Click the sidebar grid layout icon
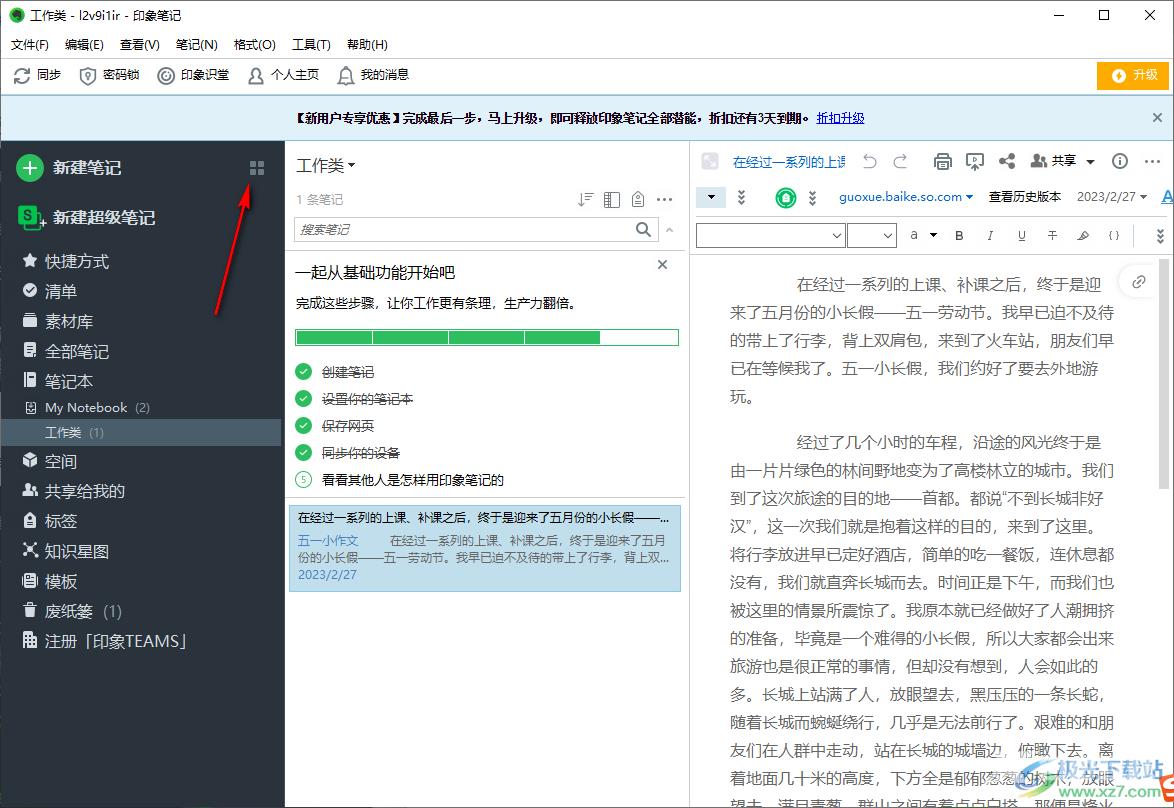1174x808 pixels. pos(257,168)
